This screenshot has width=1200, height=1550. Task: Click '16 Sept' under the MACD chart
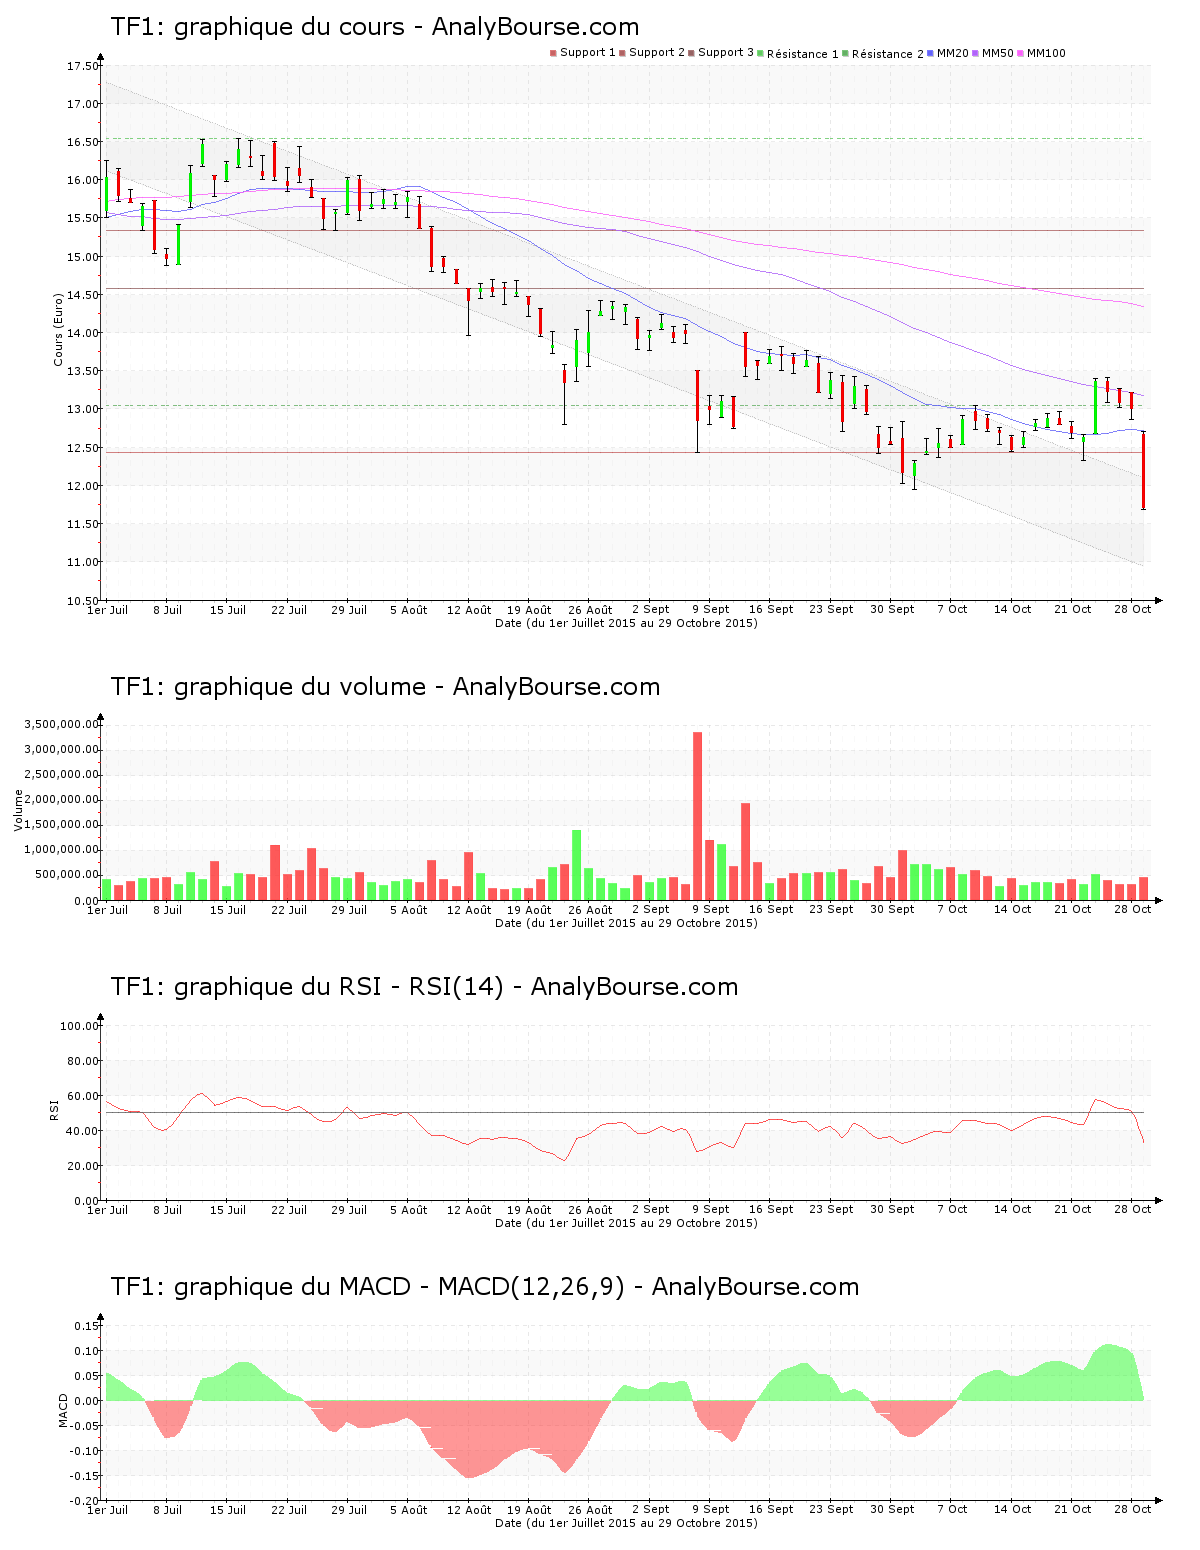click(771, 1509)
